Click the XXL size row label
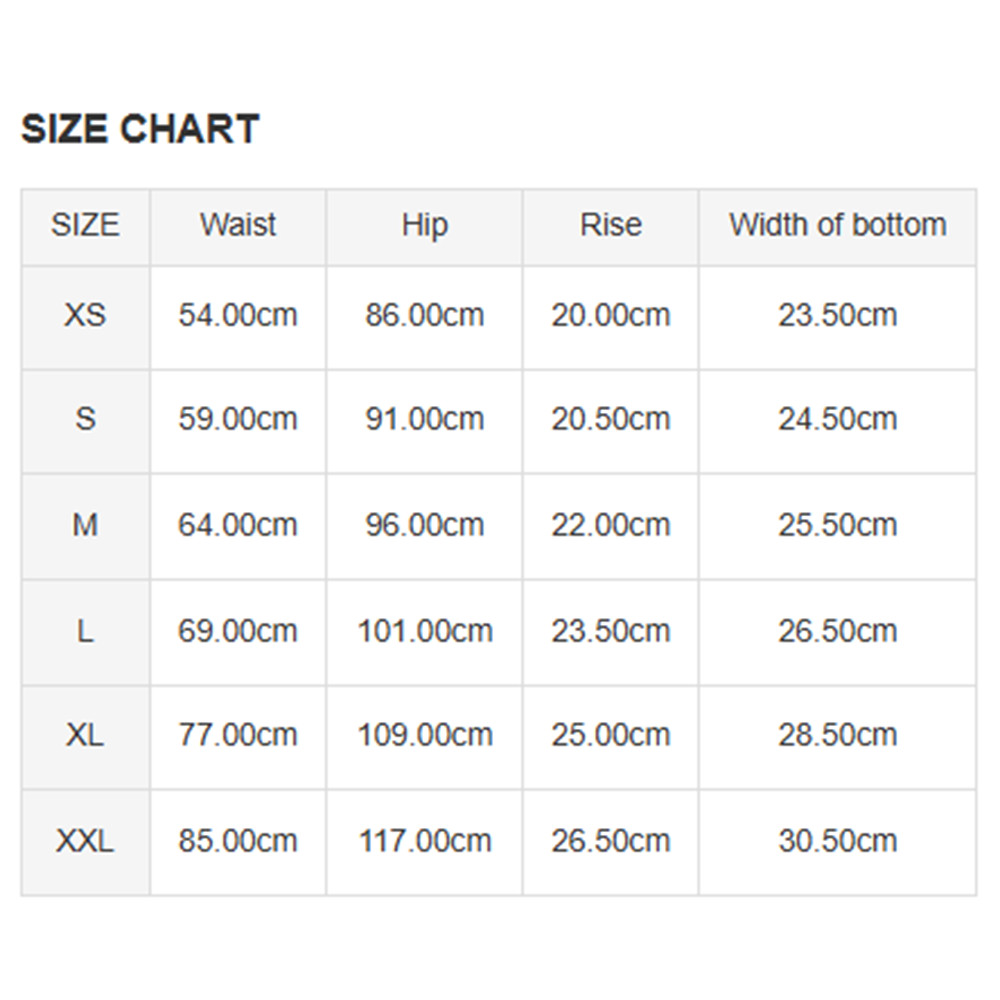 click(x=85, y=841)
